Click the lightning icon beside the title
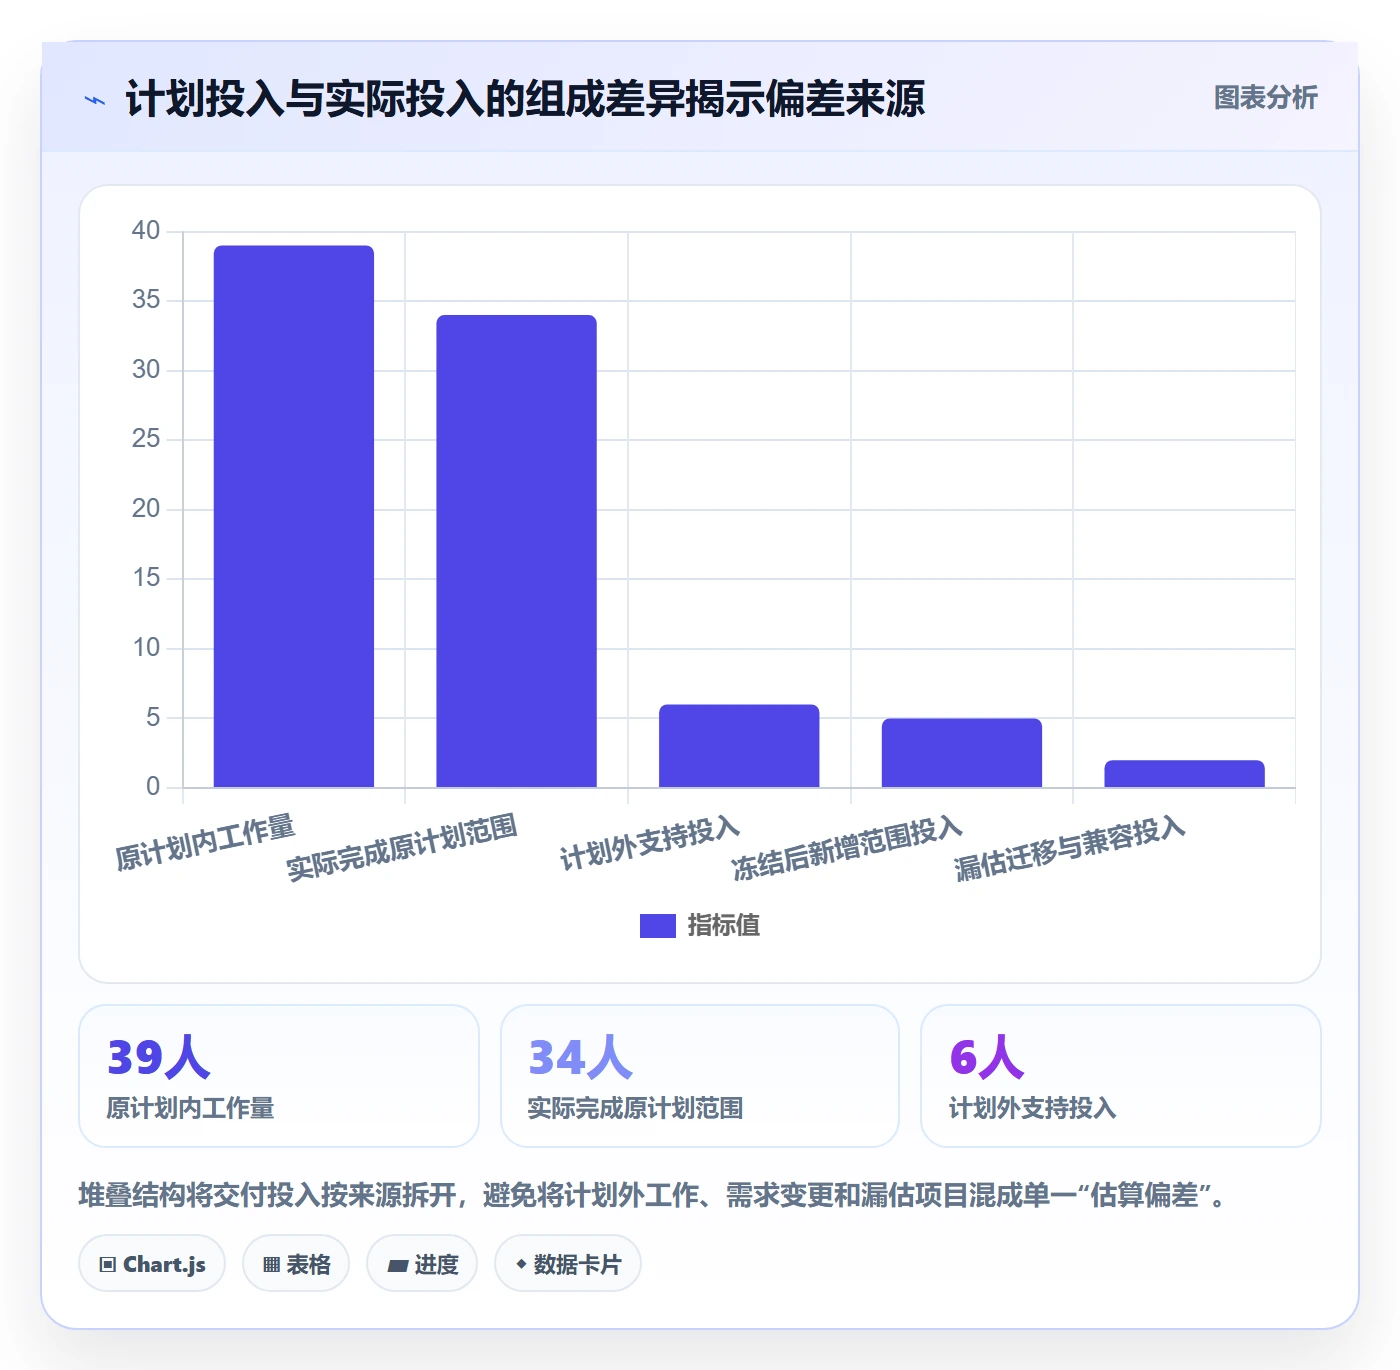The image size is (1400, 1370). [x=95, y=100]
